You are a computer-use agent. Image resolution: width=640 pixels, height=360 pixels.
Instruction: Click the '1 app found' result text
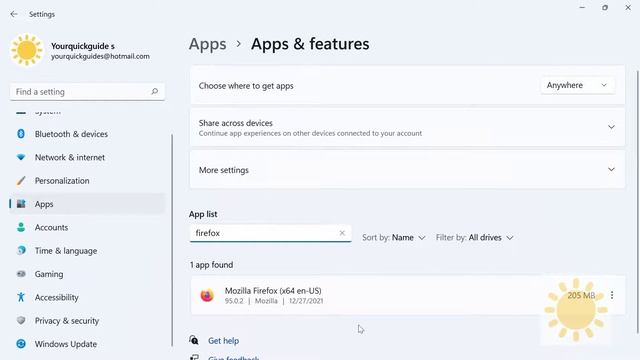(x=211, y=265)
